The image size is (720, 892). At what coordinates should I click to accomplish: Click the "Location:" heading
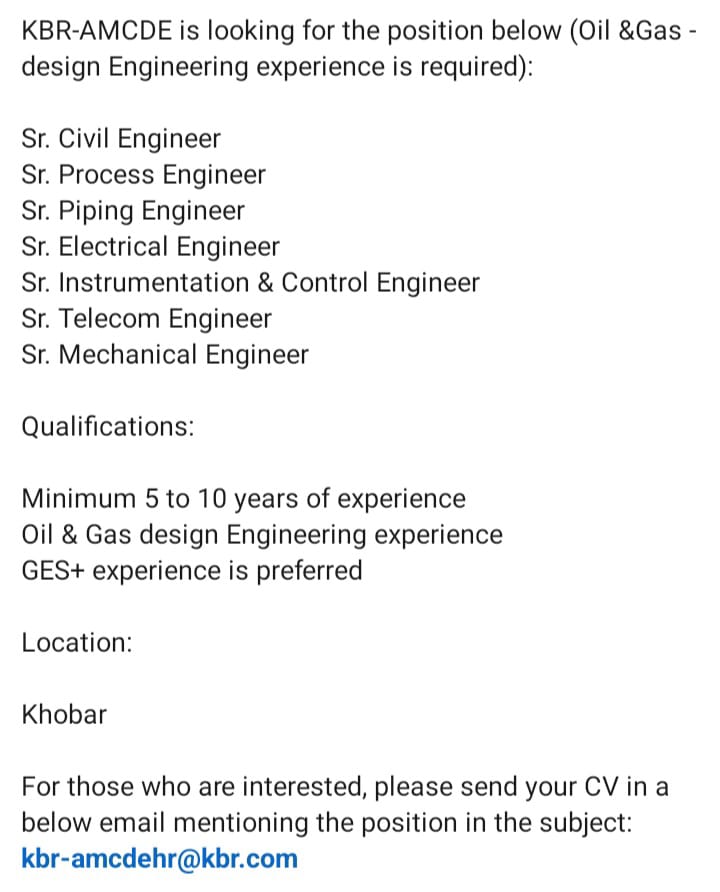76,643
